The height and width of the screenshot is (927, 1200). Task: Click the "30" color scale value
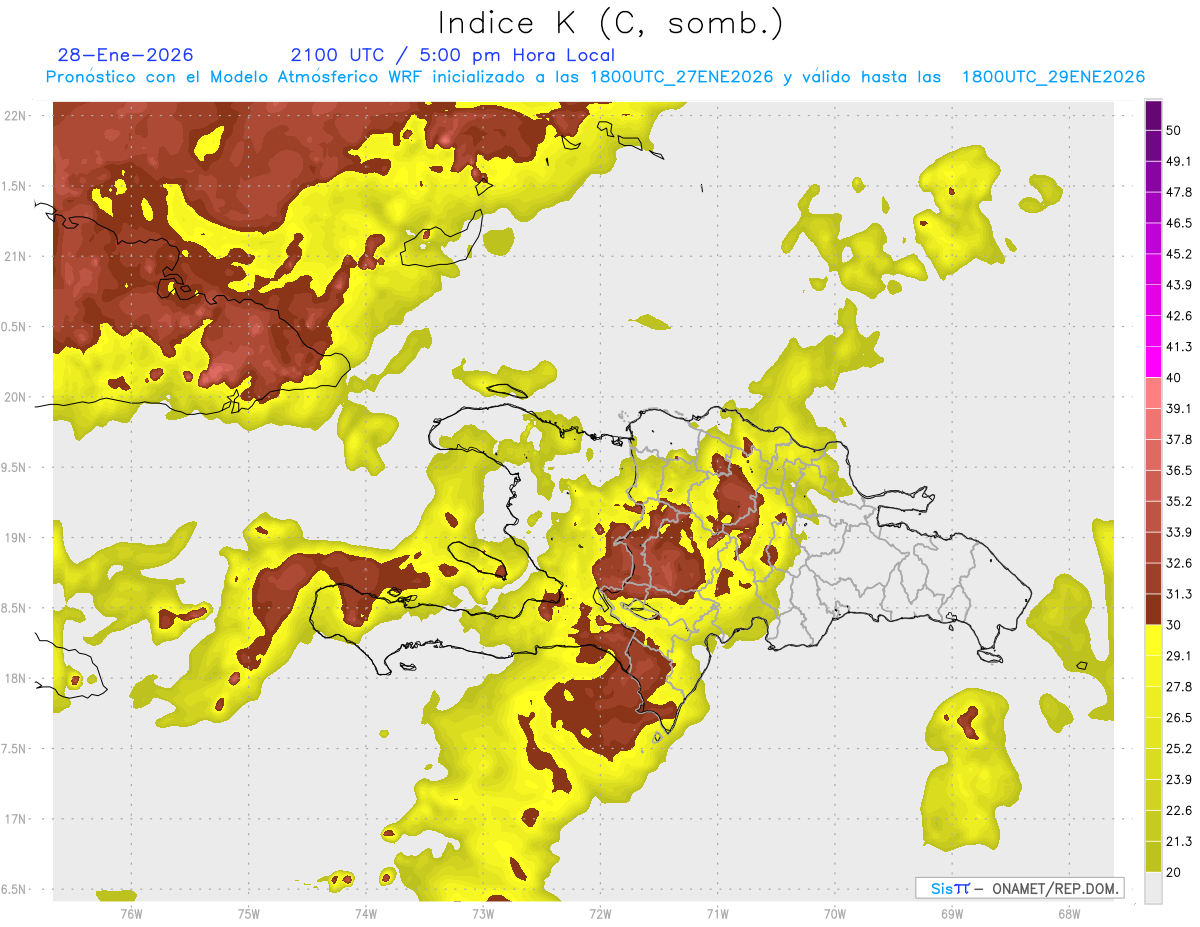click(1174, 625)
